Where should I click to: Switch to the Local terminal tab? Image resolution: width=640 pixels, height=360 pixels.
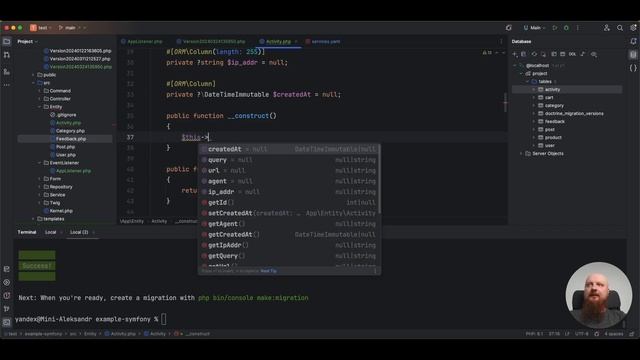pos(51,232)
